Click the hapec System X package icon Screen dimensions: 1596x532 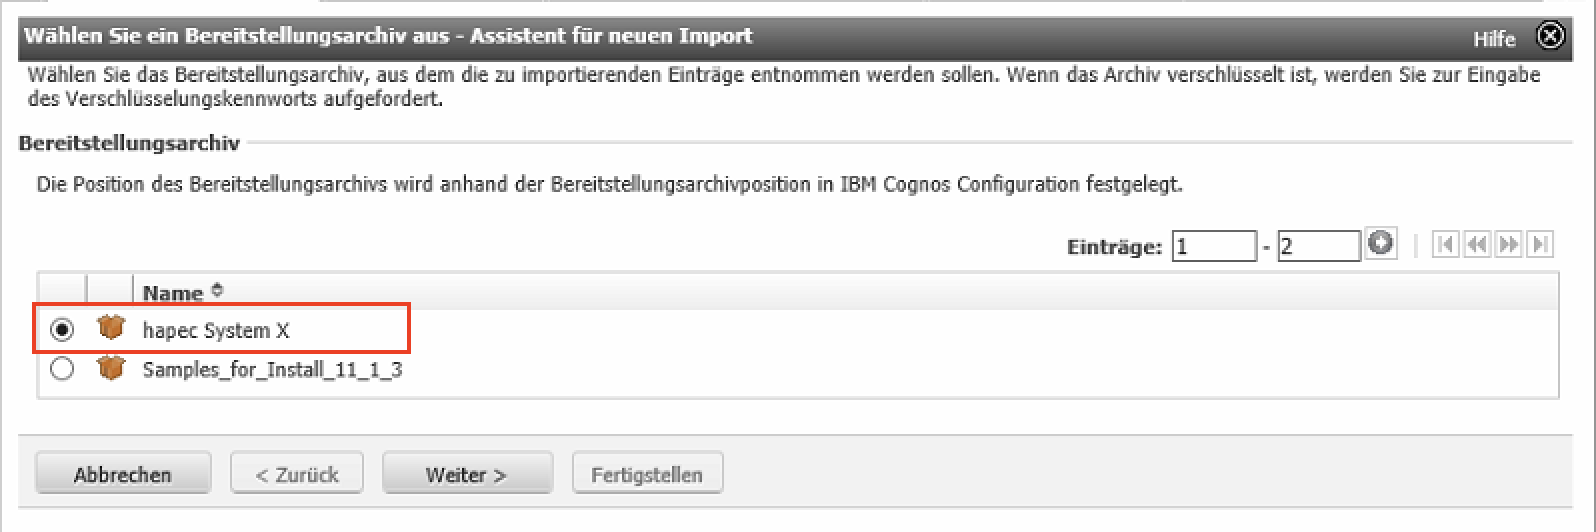pos(110,328)
